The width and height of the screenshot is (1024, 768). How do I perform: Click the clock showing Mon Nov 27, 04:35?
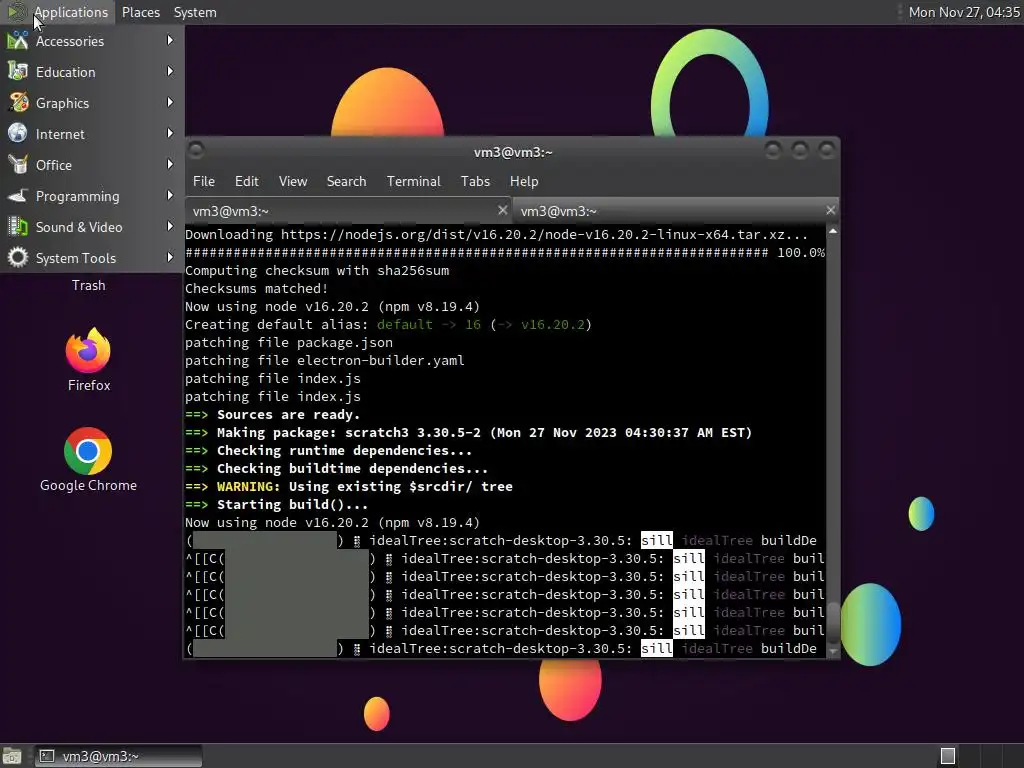[x=964, y=12]
